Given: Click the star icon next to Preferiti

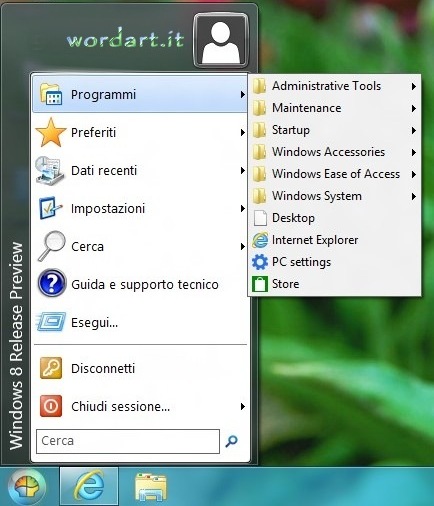Looking at the screenshot, I should click(x=51, y=132).
